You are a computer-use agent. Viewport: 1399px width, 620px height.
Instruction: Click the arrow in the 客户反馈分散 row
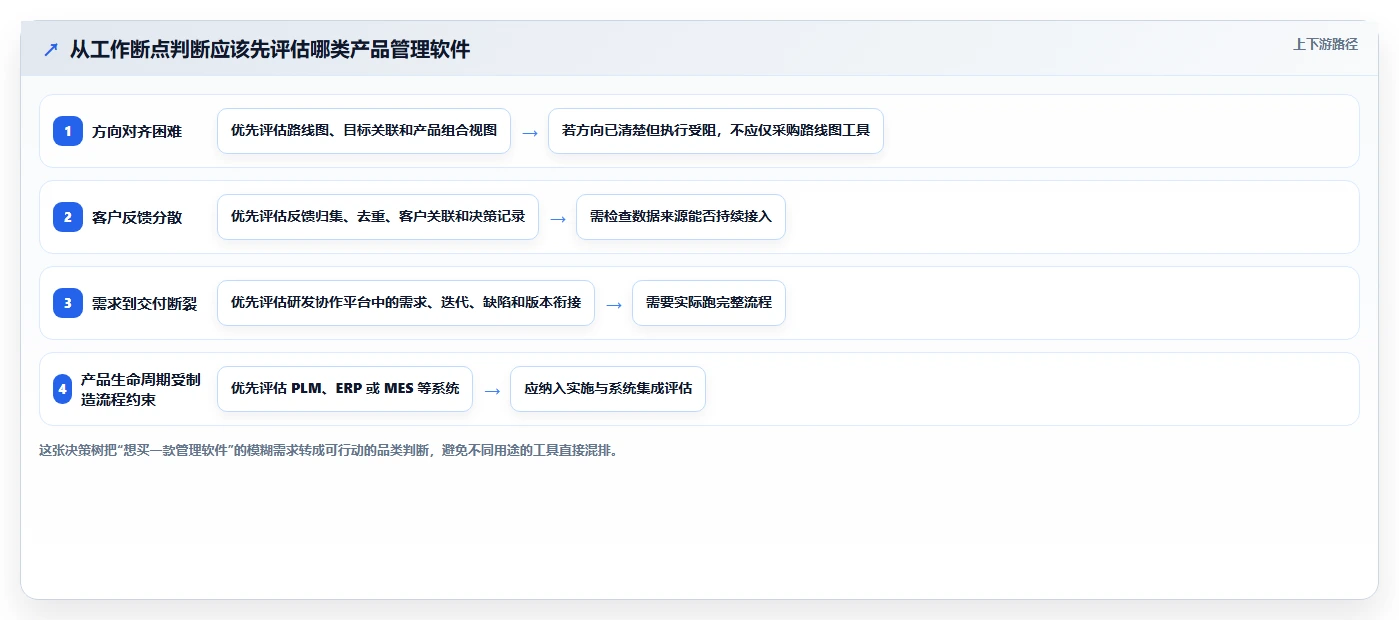click(x=558, y=218)
